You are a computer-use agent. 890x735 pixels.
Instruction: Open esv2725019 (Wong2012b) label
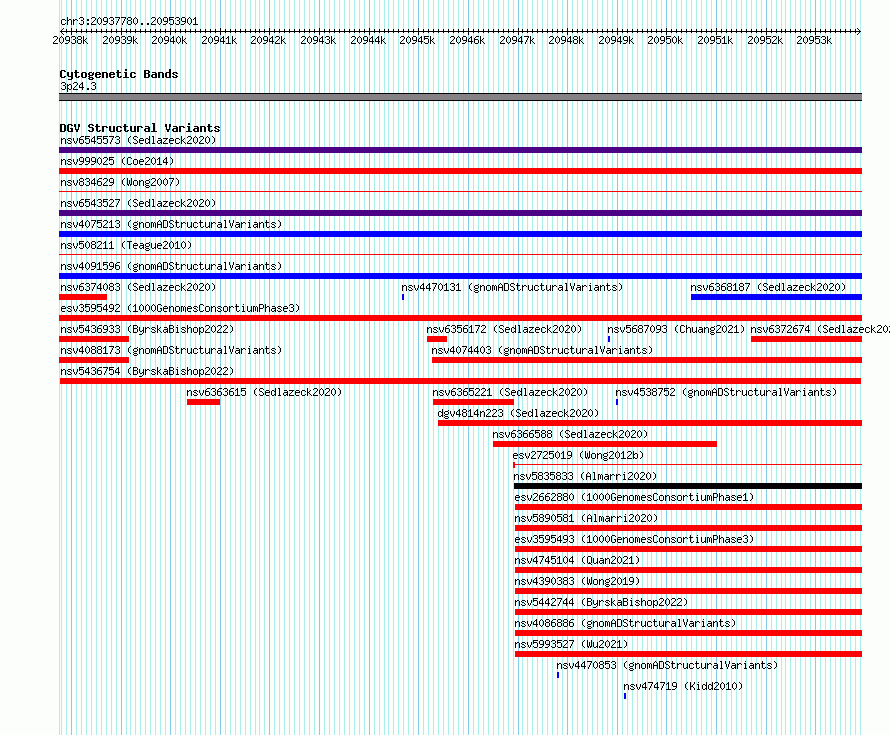pos(578,455)
